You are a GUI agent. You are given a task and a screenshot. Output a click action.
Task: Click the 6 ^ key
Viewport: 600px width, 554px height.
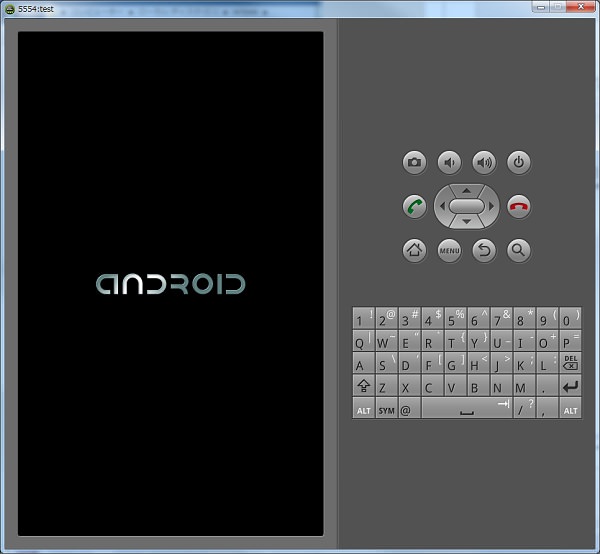478,318
